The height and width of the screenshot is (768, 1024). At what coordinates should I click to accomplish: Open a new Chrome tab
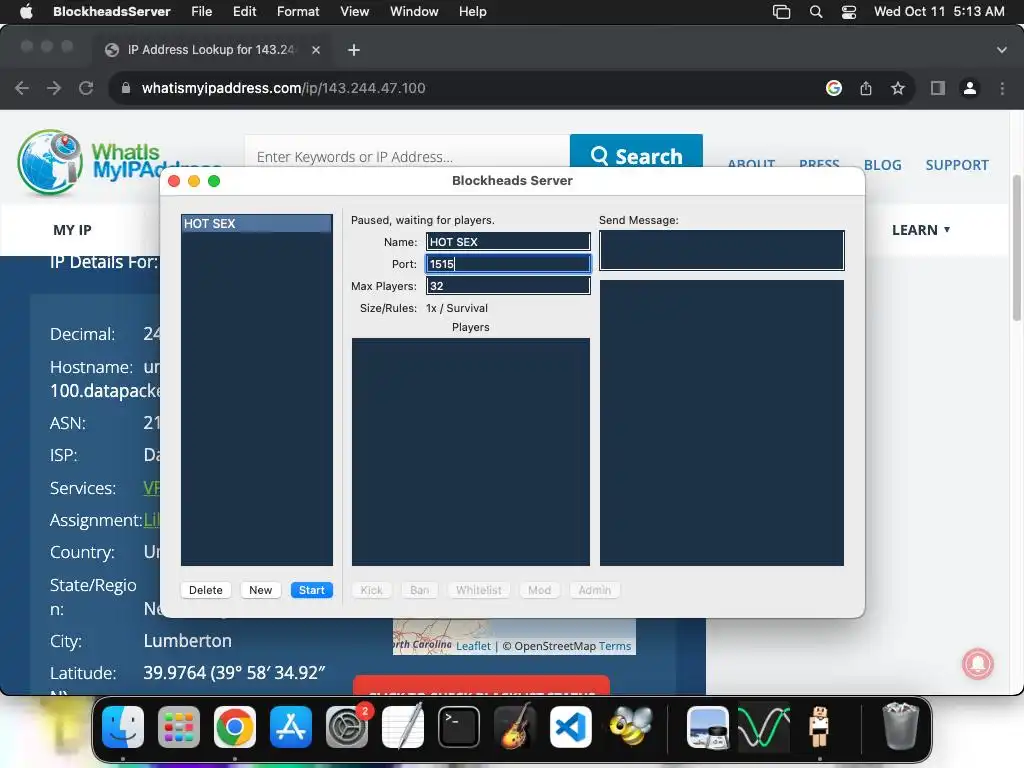[x=354, y=50]
